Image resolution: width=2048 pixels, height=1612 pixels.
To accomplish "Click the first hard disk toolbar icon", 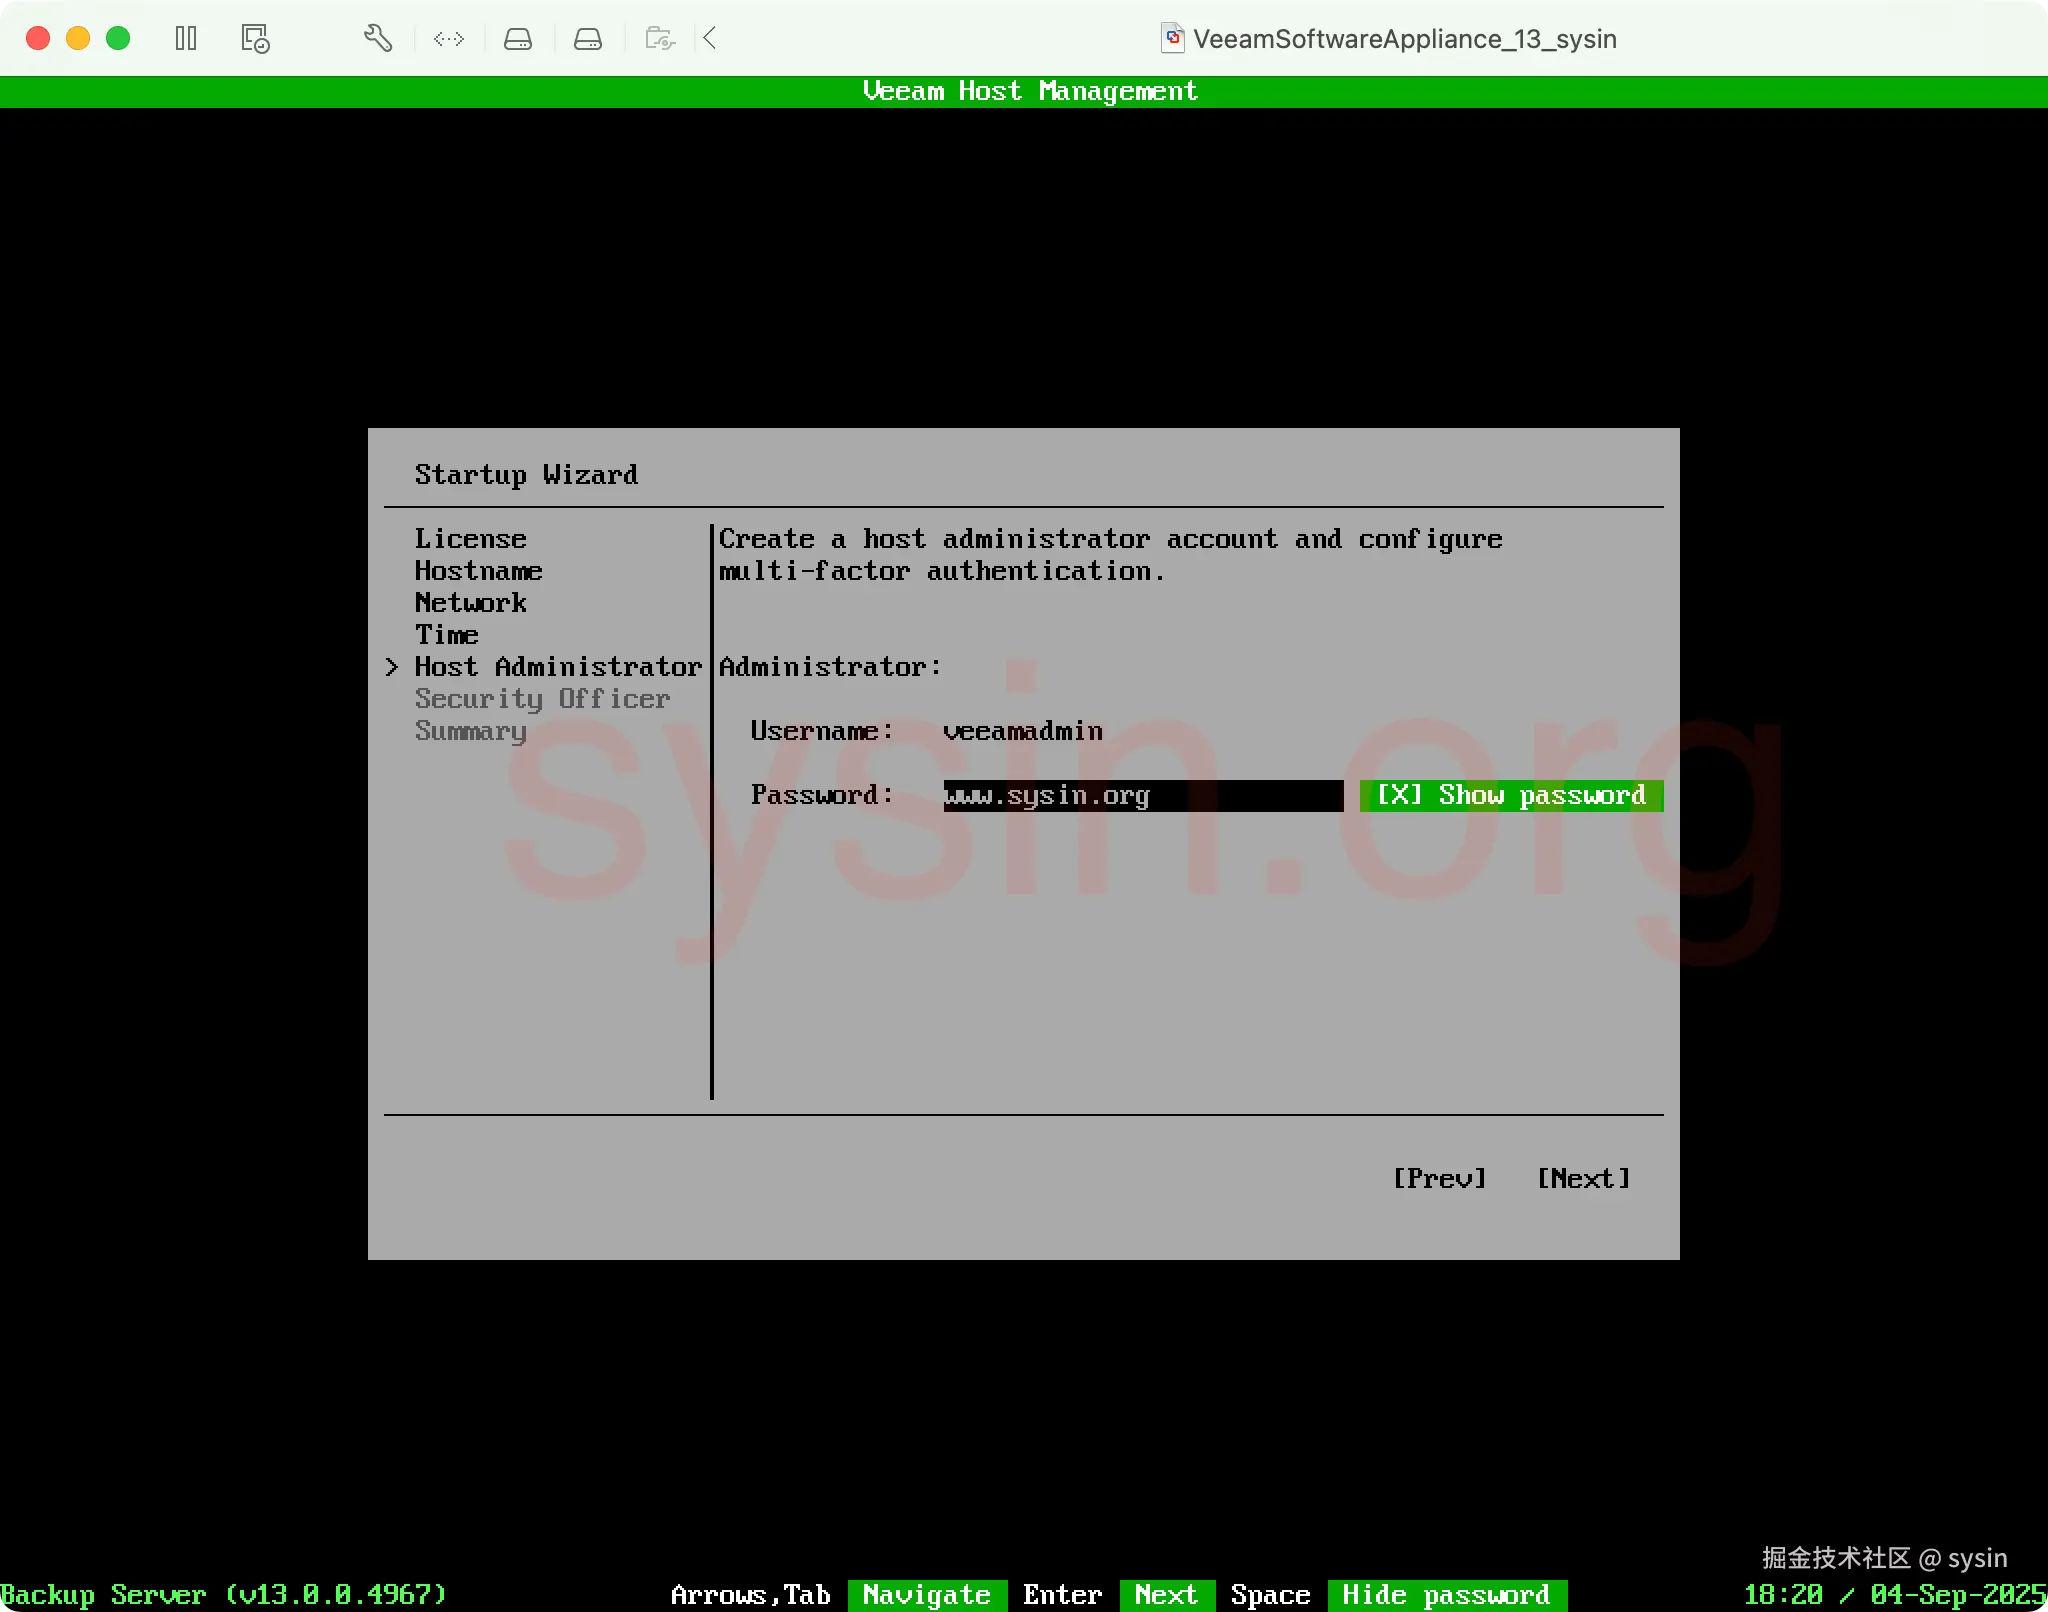I will point(518,38).
